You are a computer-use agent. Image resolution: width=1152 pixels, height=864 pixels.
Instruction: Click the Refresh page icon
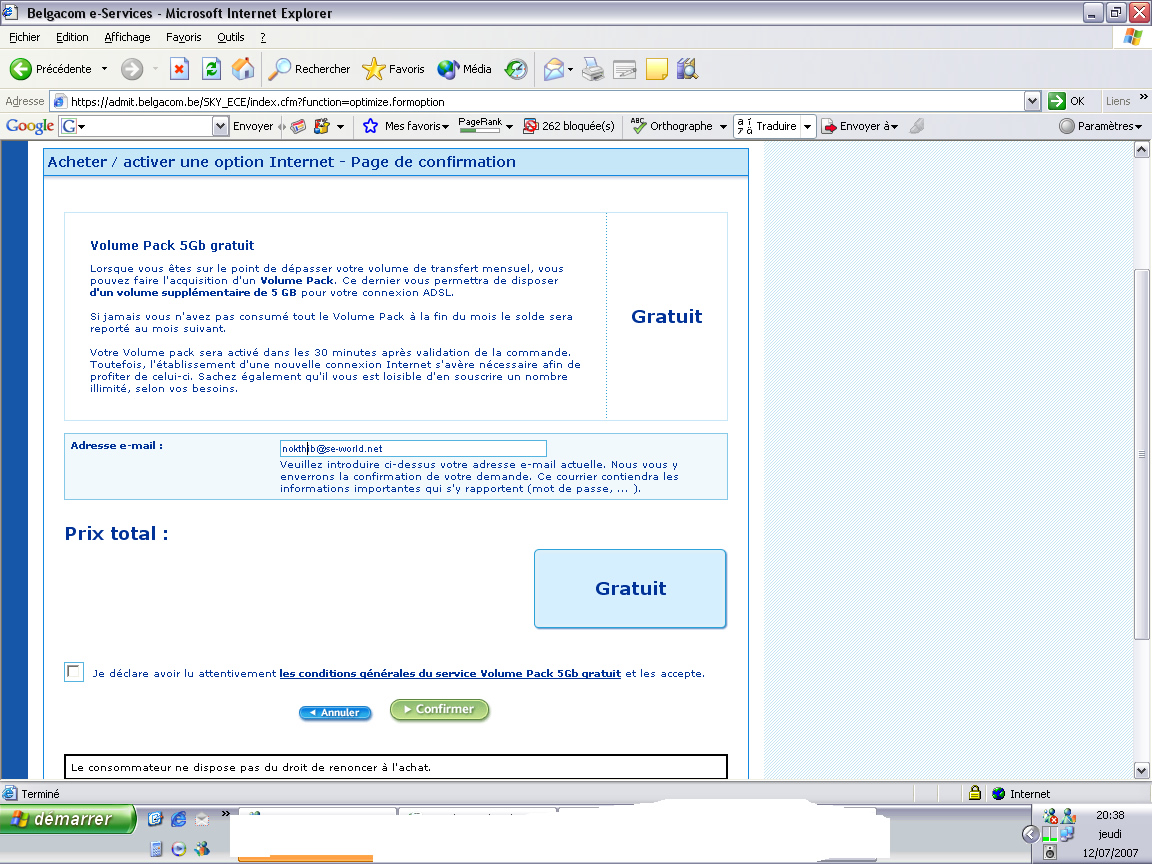[211, 69]
